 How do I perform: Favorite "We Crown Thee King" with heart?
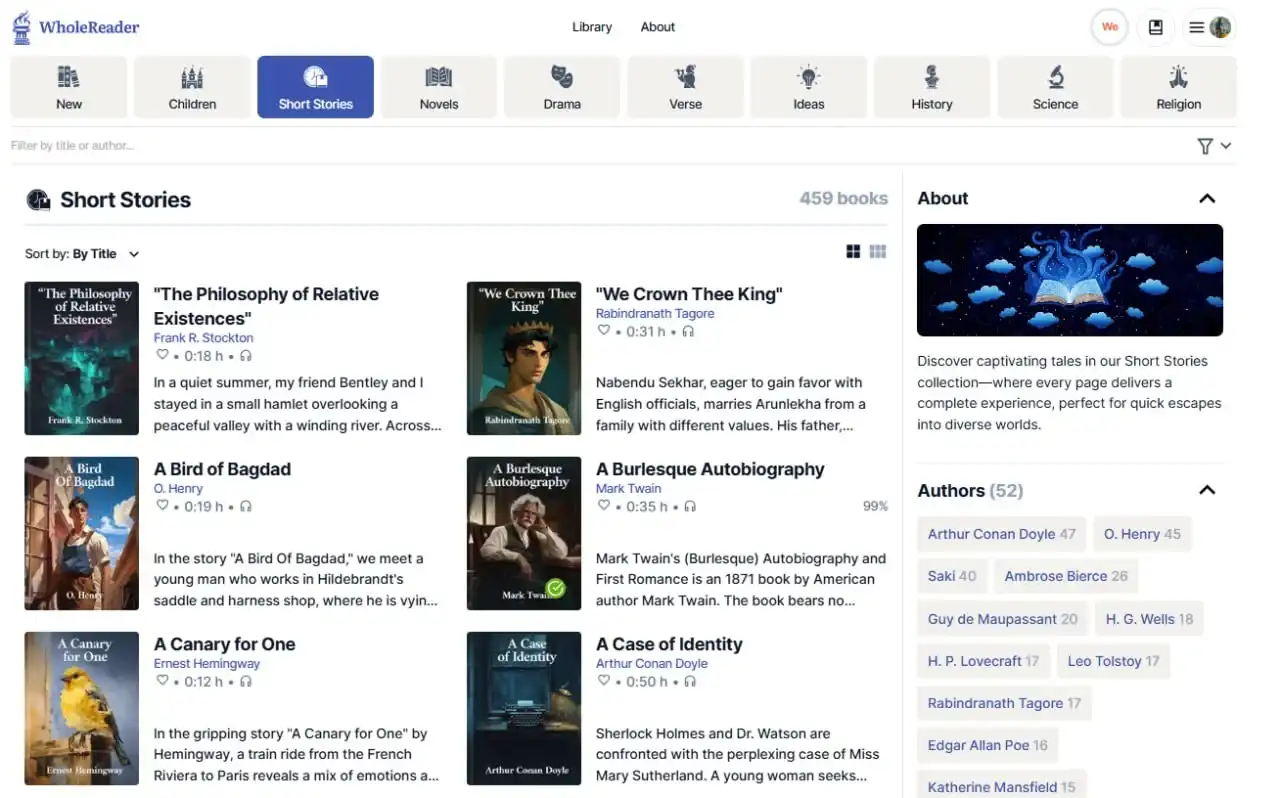pos(603,331)
